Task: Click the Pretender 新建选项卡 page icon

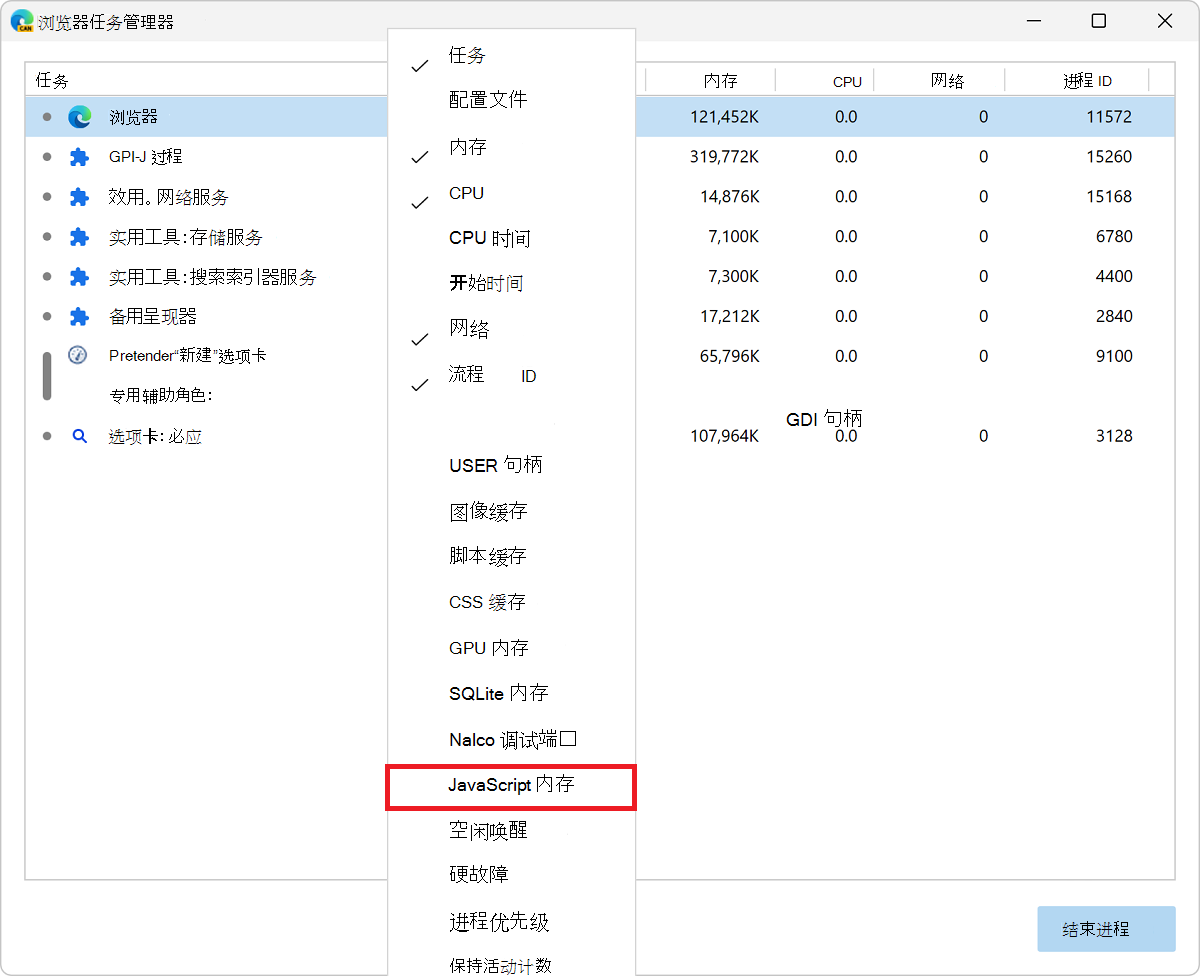Action: click(x=79, y=355)
